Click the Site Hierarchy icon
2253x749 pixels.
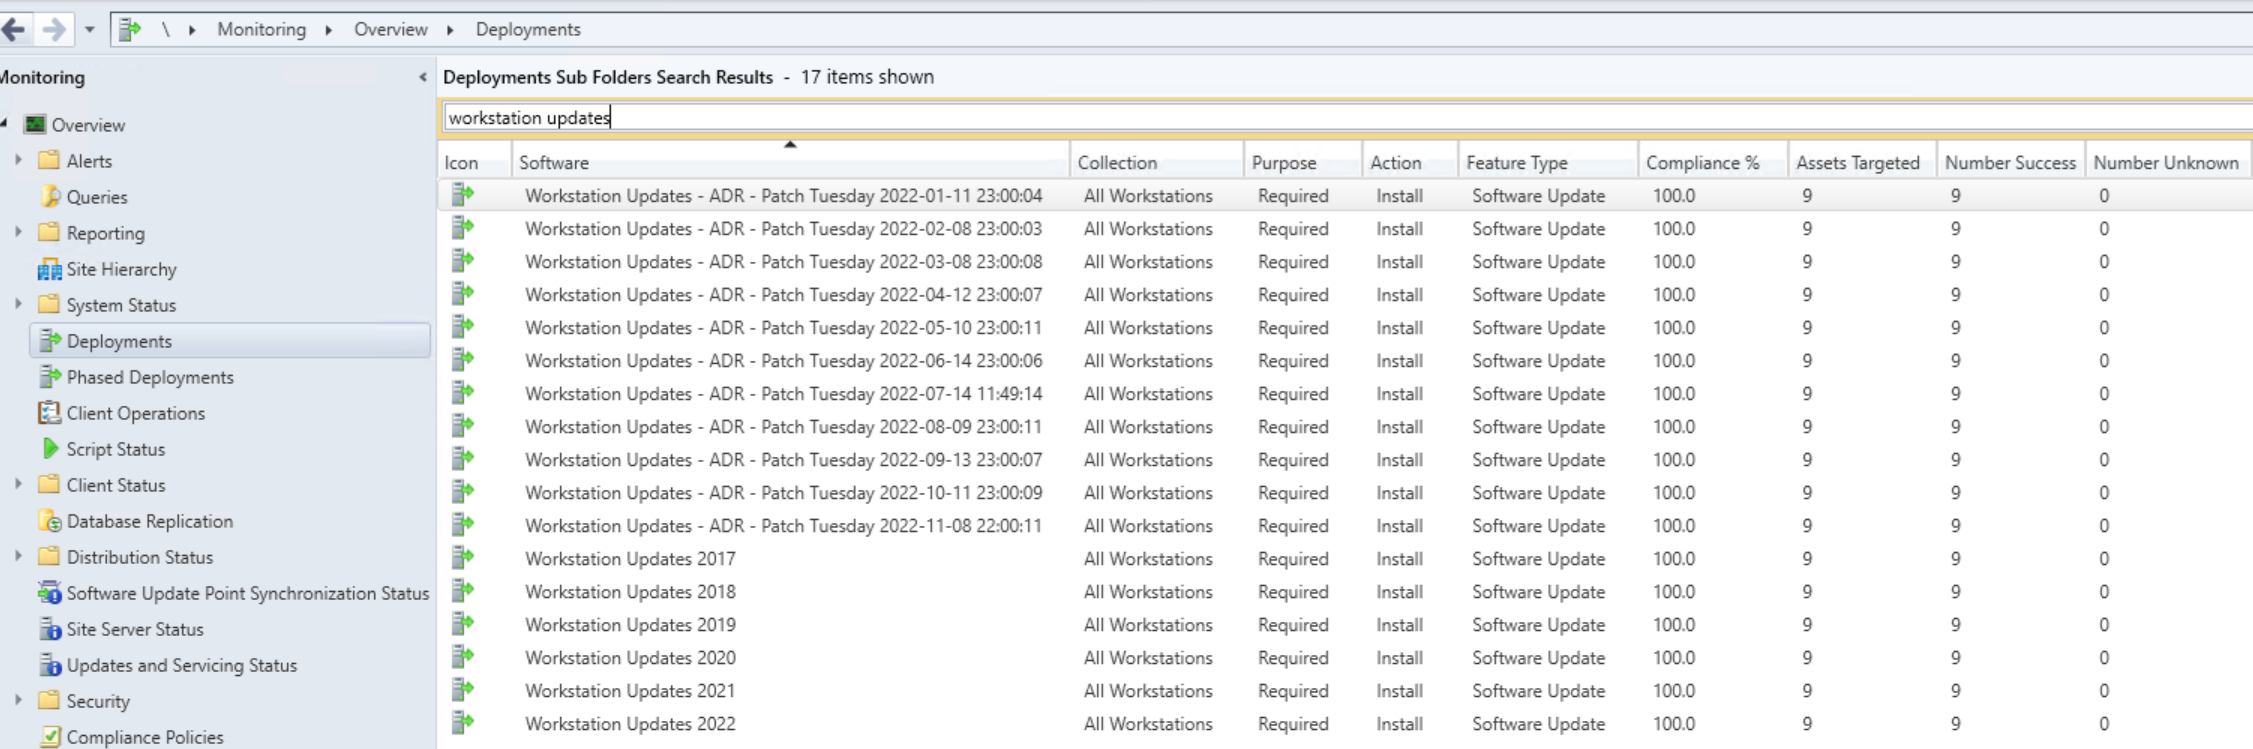[49, 269]
